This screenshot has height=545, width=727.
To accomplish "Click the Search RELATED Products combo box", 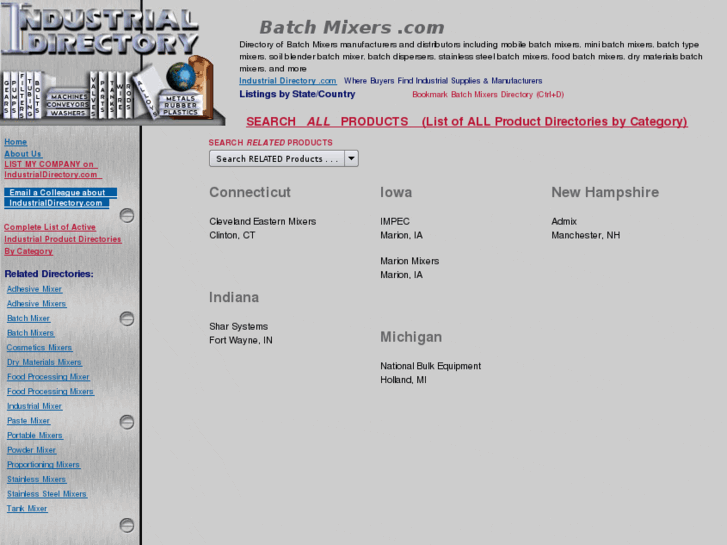I will click(x=284, y=159).
